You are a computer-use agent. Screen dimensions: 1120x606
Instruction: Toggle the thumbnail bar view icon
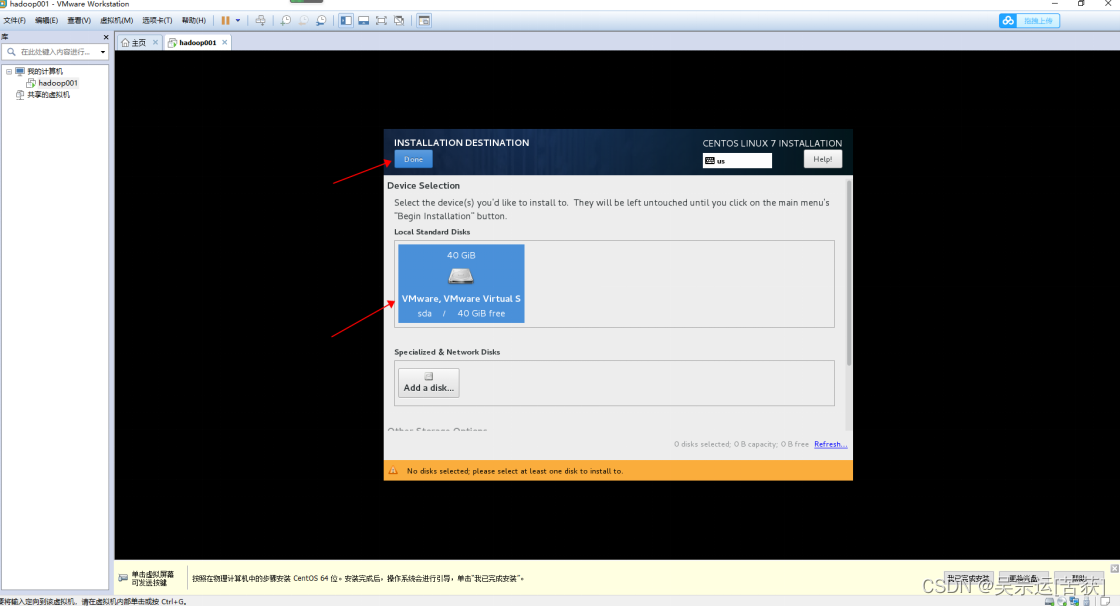(x=364, y=20)
